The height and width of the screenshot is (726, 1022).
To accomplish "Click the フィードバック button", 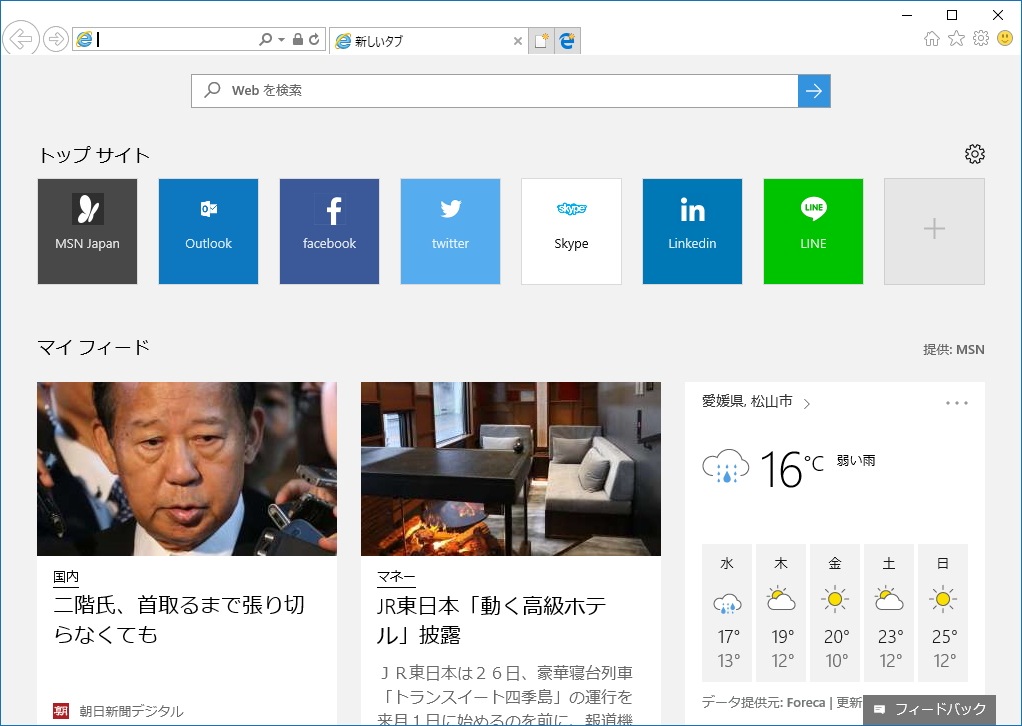I will (x=931, y=708).
